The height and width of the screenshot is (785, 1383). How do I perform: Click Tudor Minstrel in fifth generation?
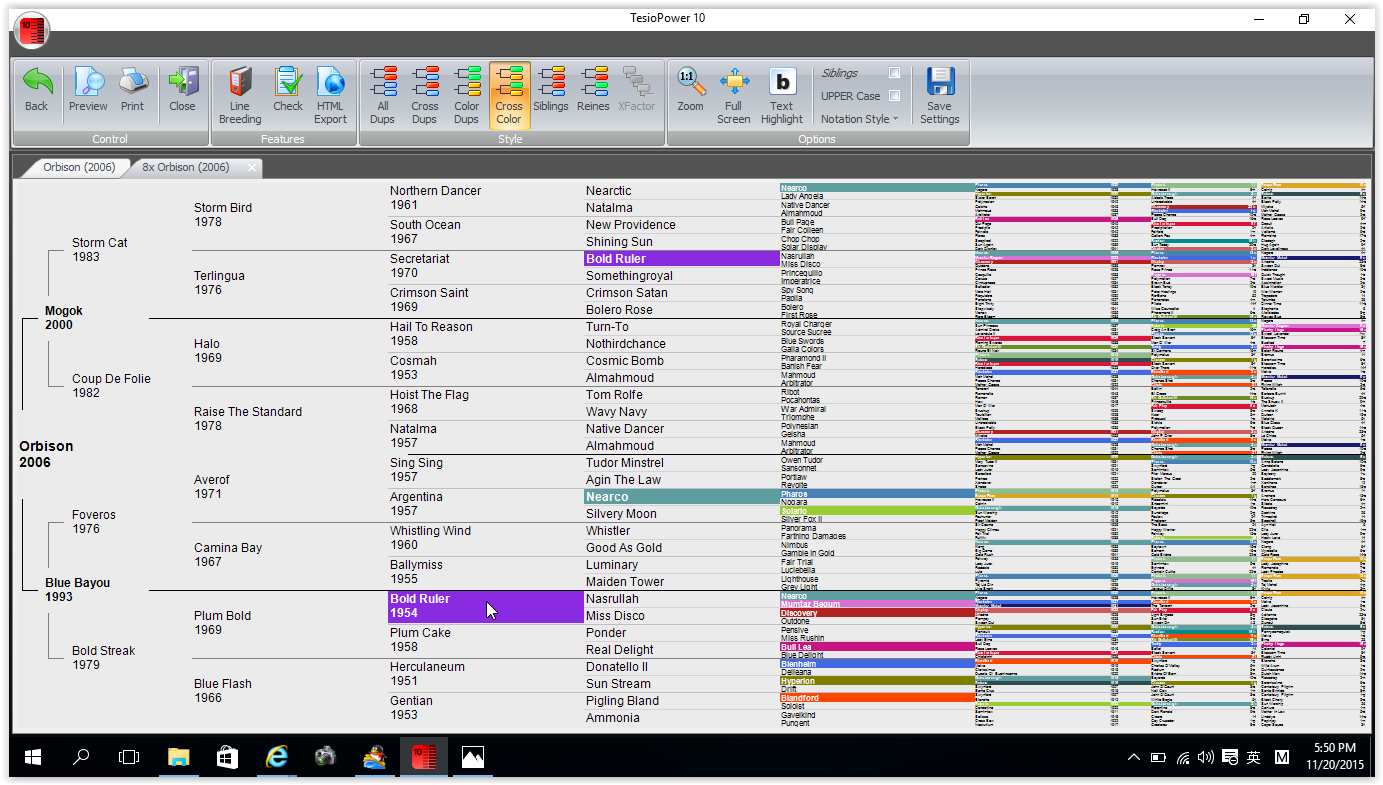point(624,463)
